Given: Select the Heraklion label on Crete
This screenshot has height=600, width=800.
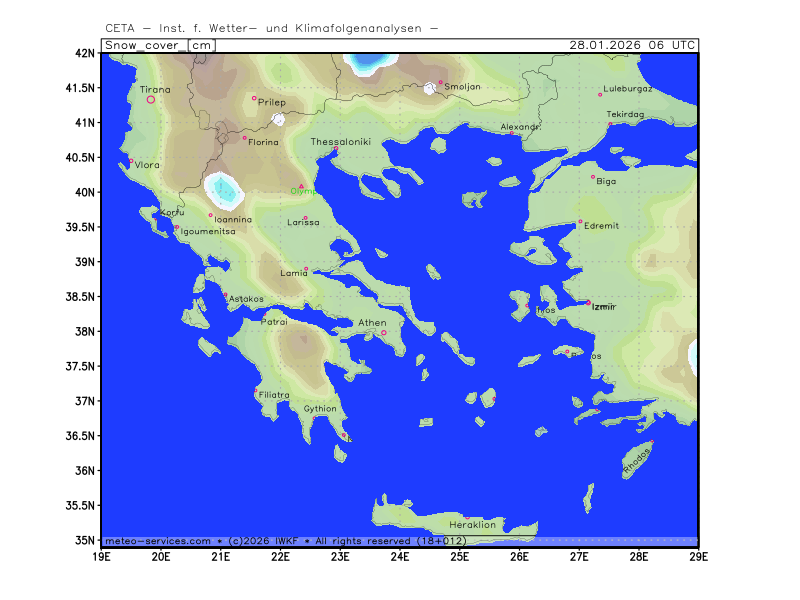Looking at the screenshot, I should point(472,525).
